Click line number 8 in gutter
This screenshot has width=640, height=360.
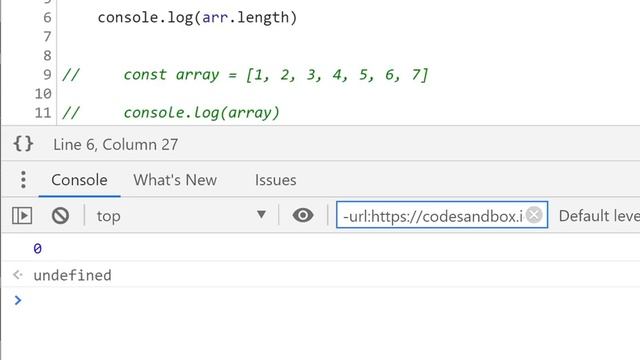click(47, 55)
